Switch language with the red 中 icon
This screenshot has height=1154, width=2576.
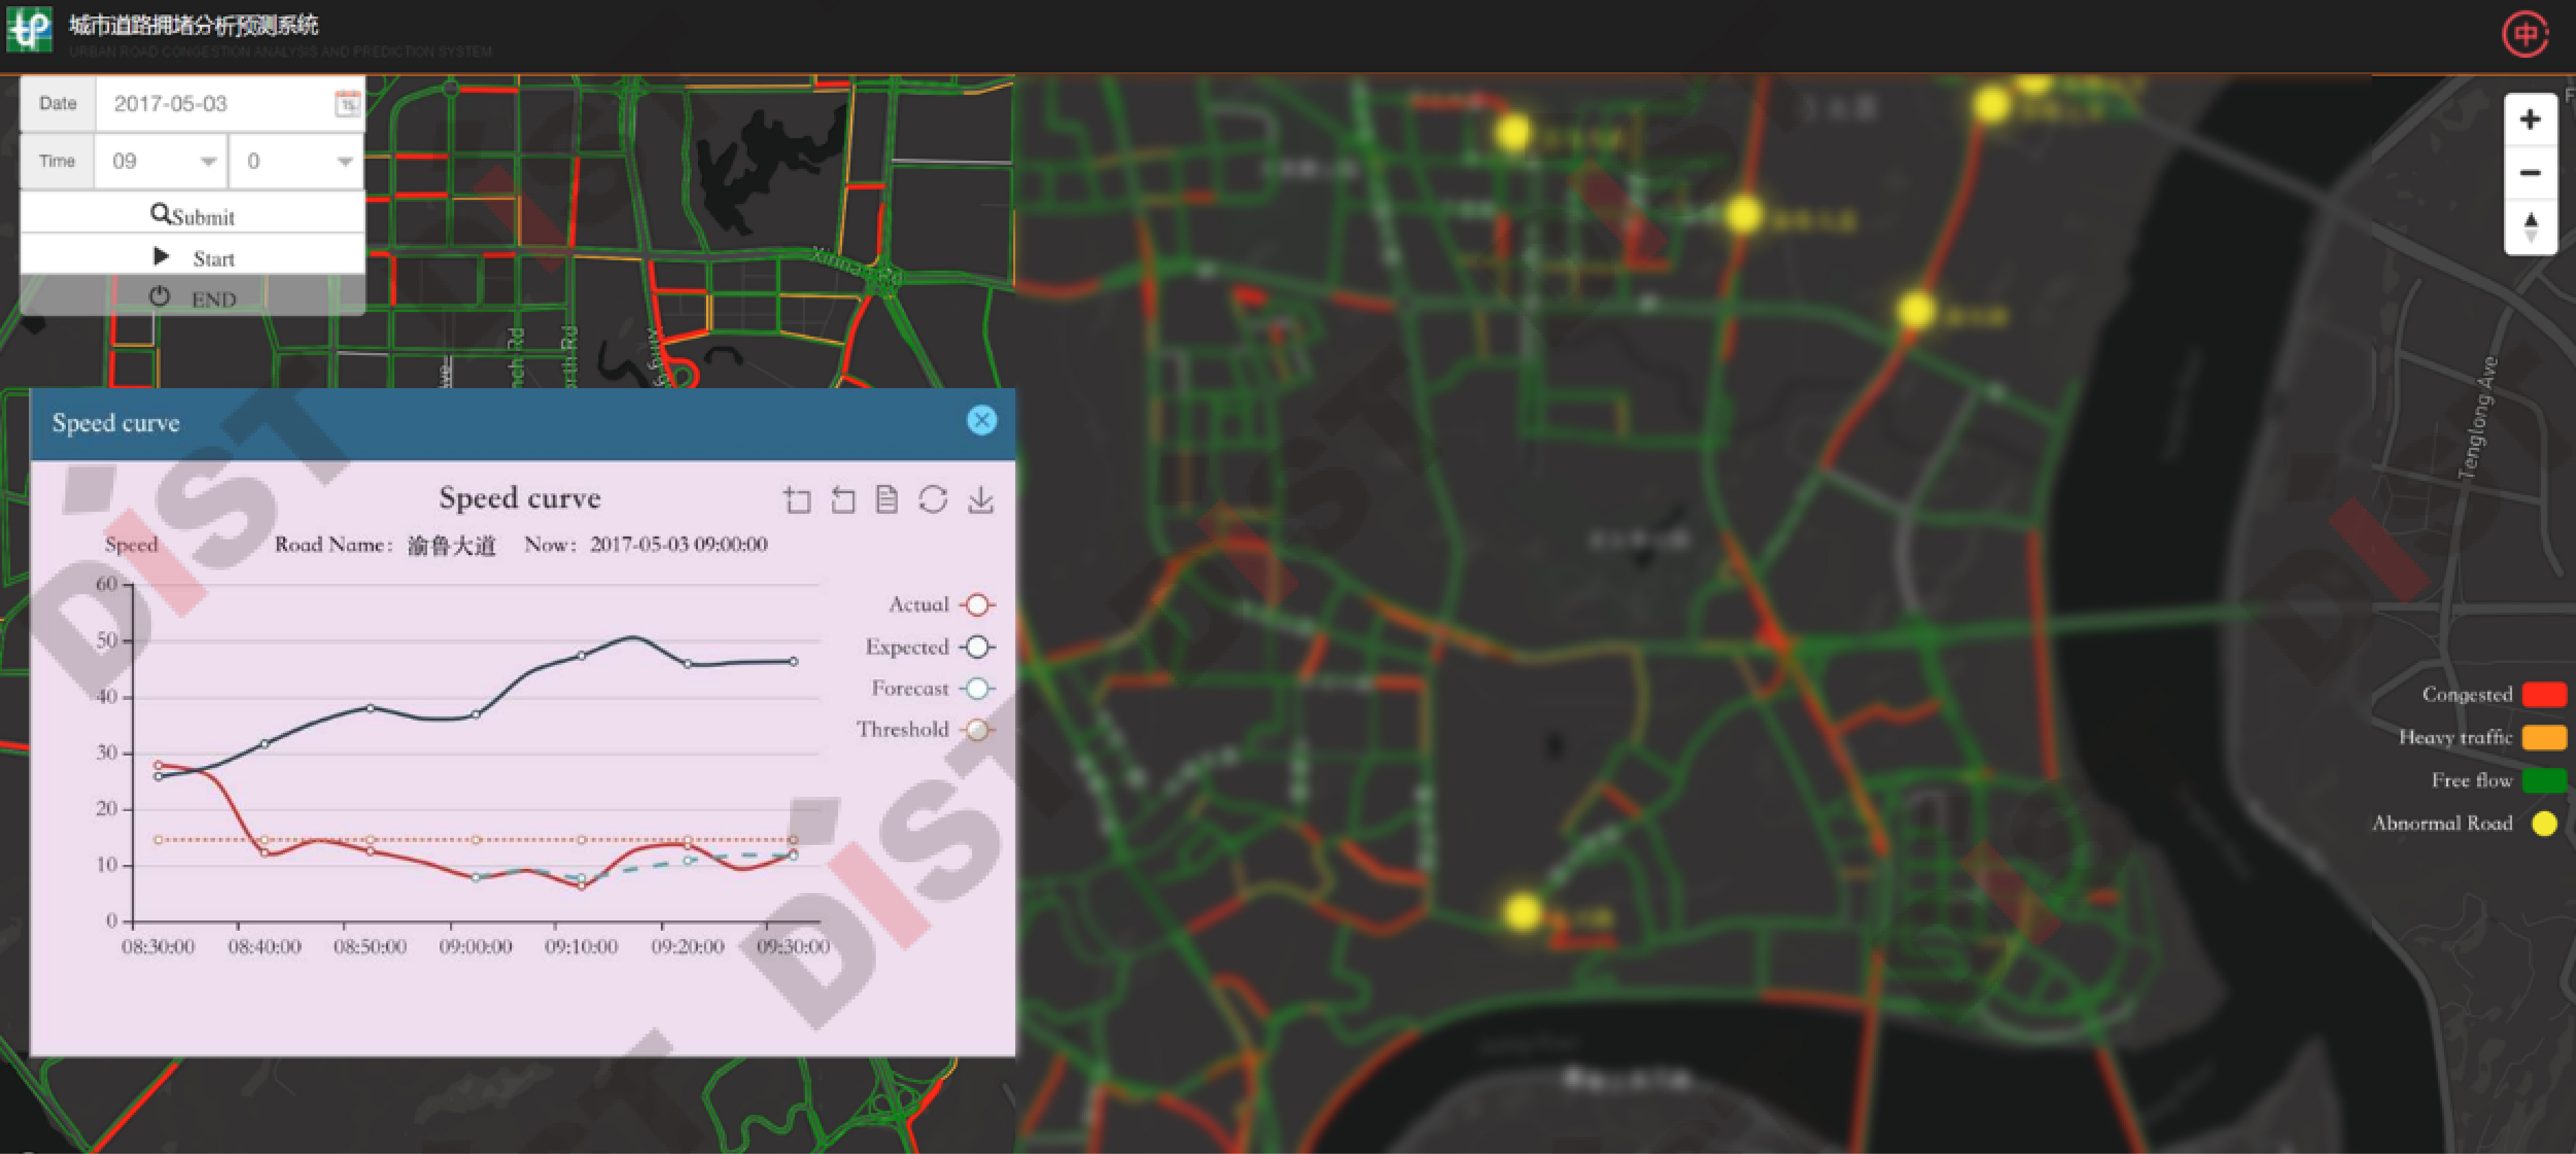pyautogui.click(x=2525, y=35)
